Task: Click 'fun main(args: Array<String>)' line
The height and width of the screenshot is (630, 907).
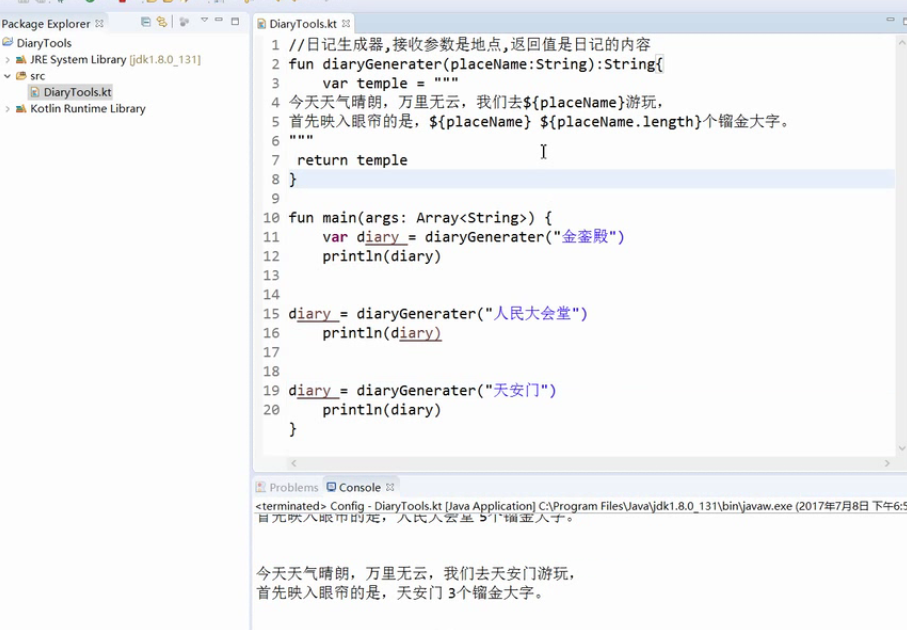Action: pos(420,218)
